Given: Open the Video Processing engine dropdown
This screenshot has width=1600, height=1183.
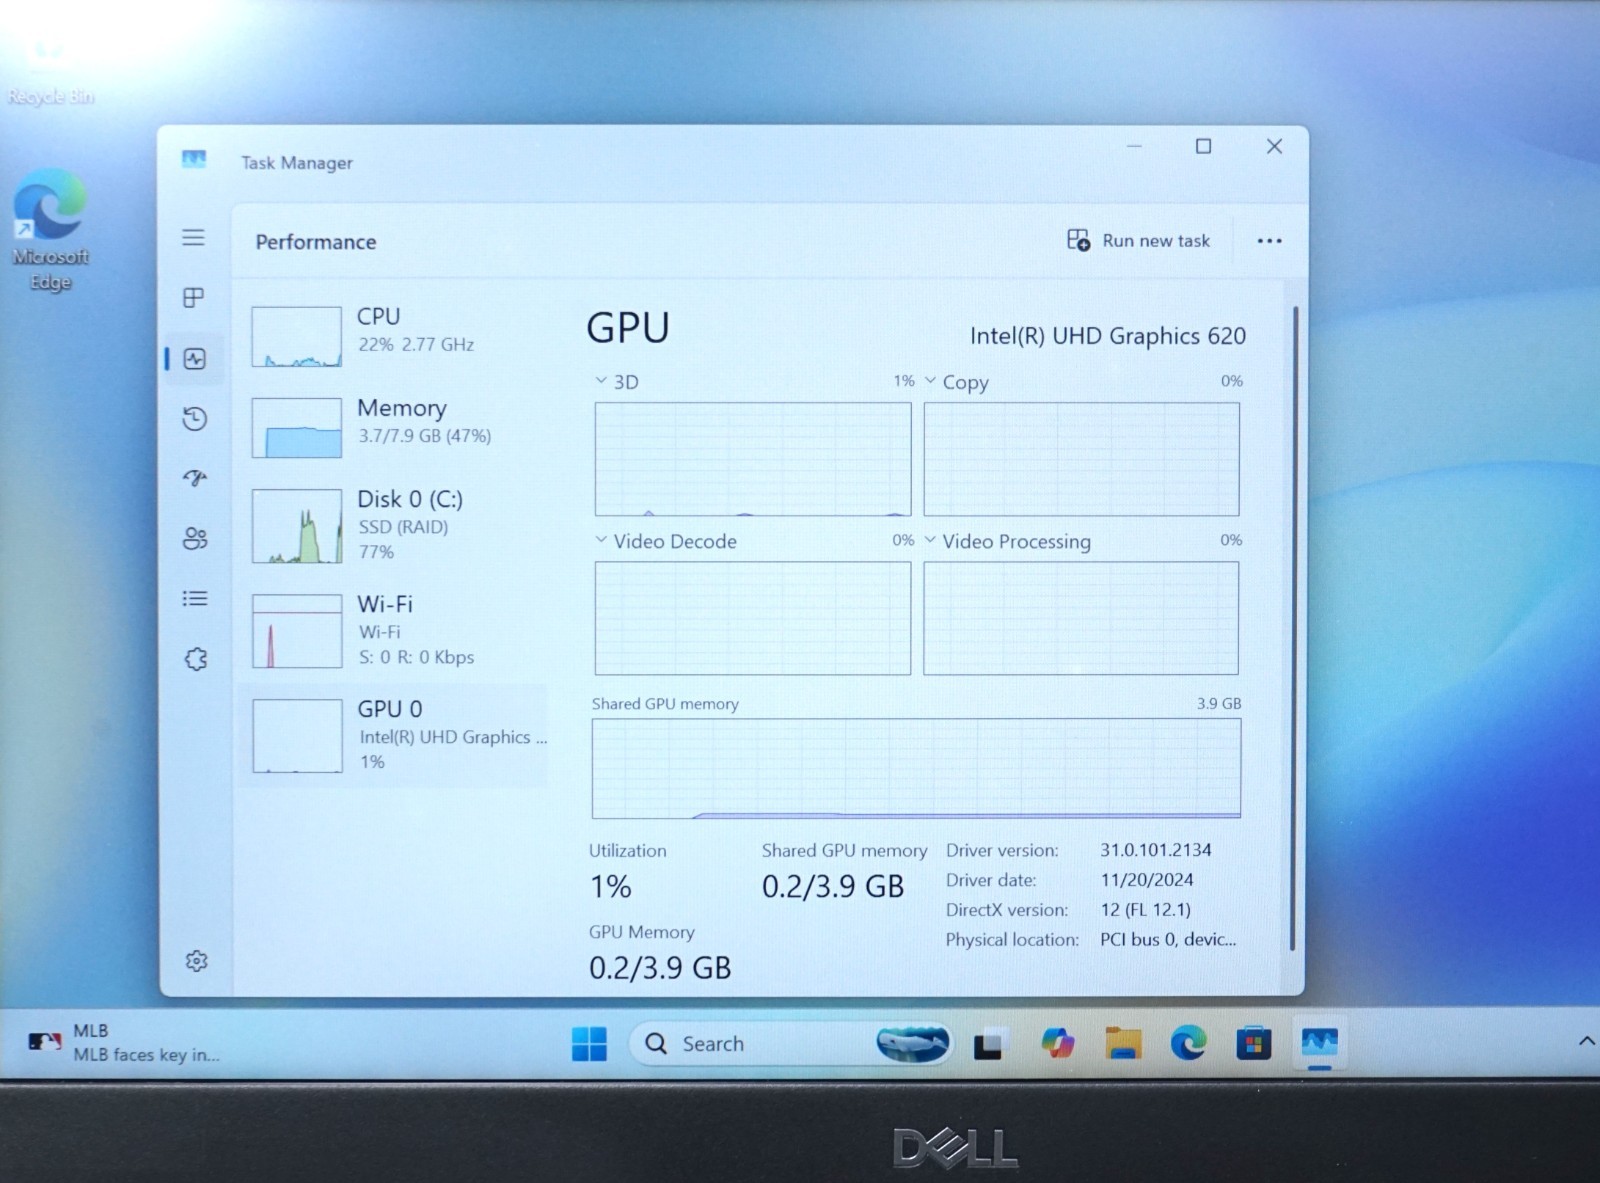Looking at the screenshot, I should coord(1008,541).
